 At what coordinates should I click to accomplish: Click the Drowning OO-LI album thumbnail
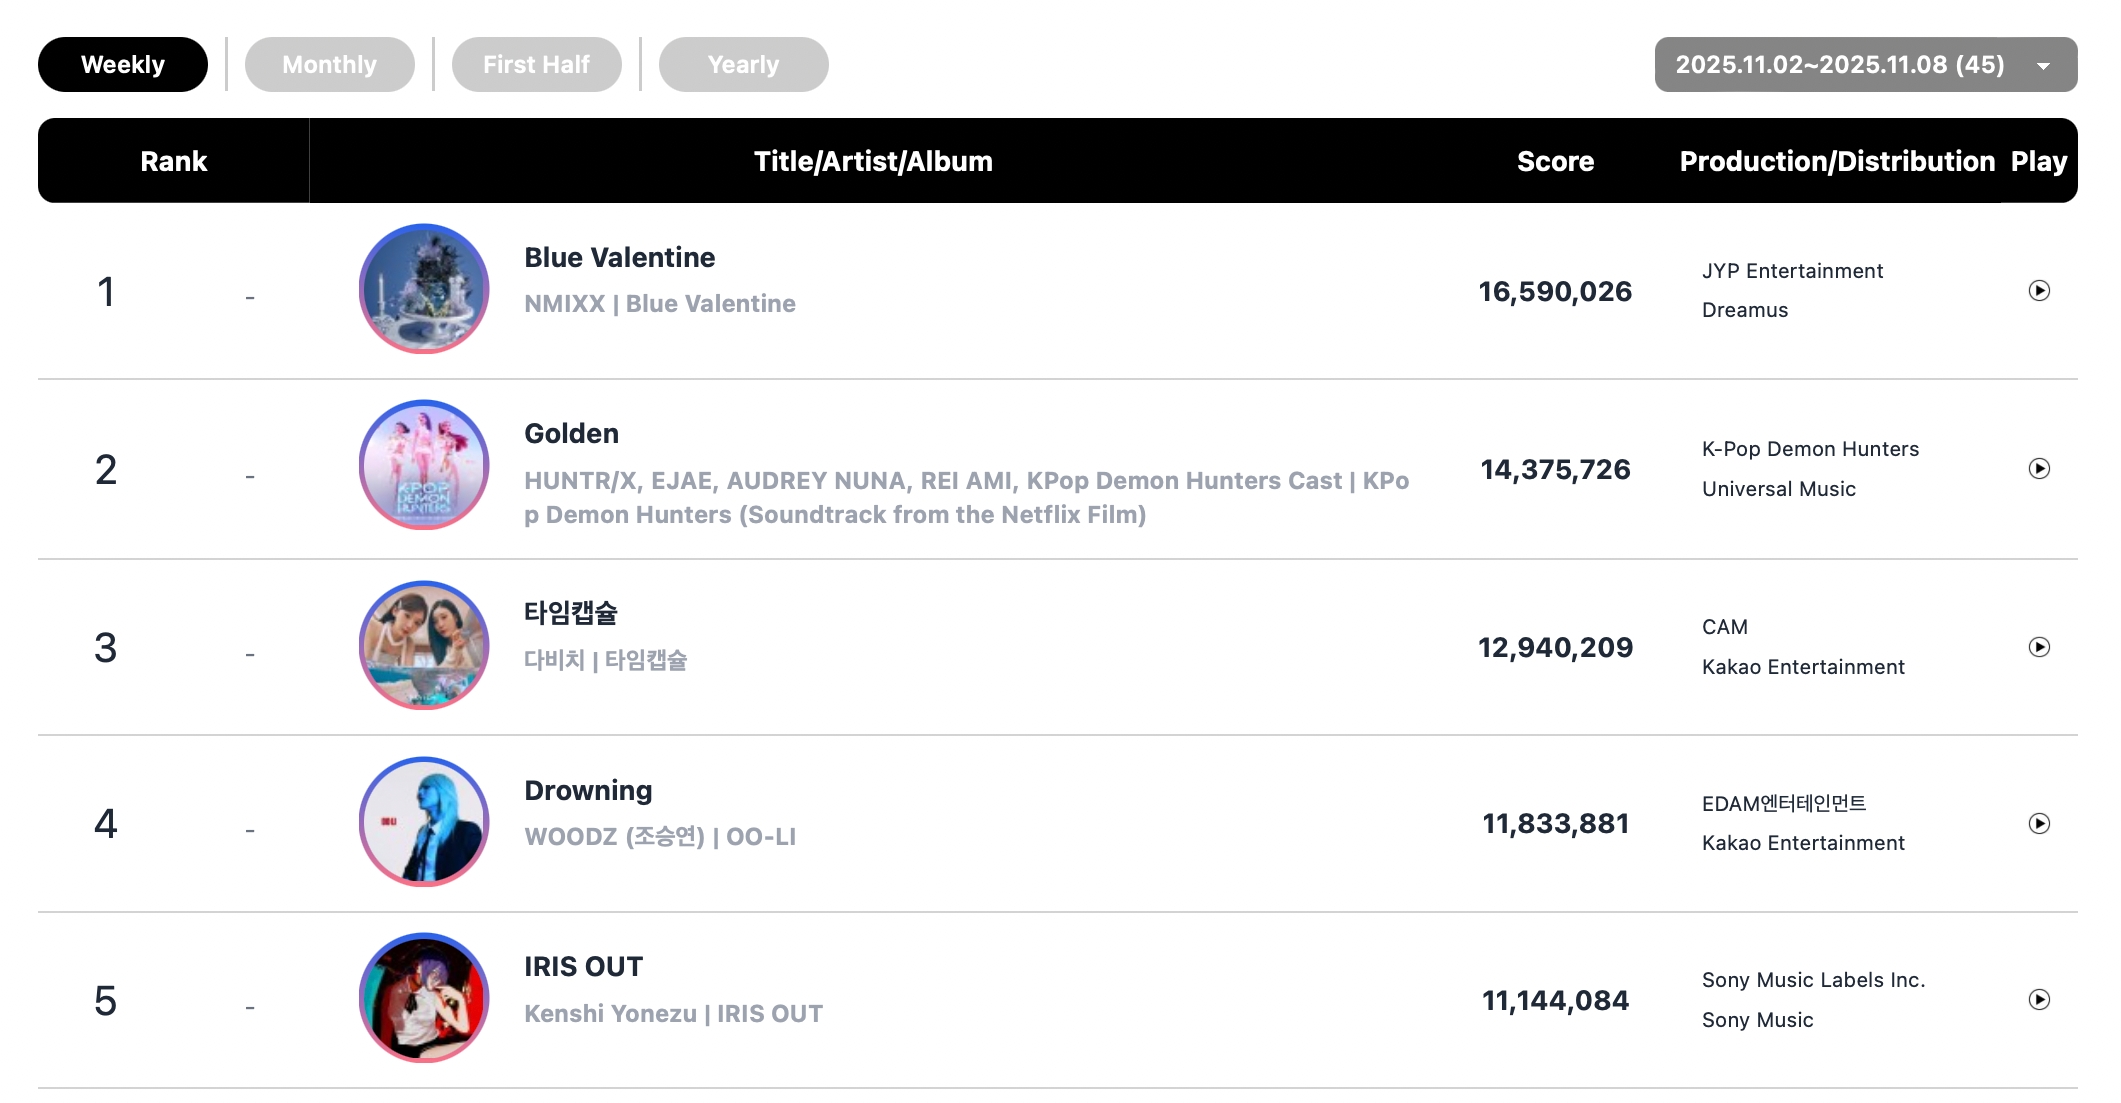point(424,821)
